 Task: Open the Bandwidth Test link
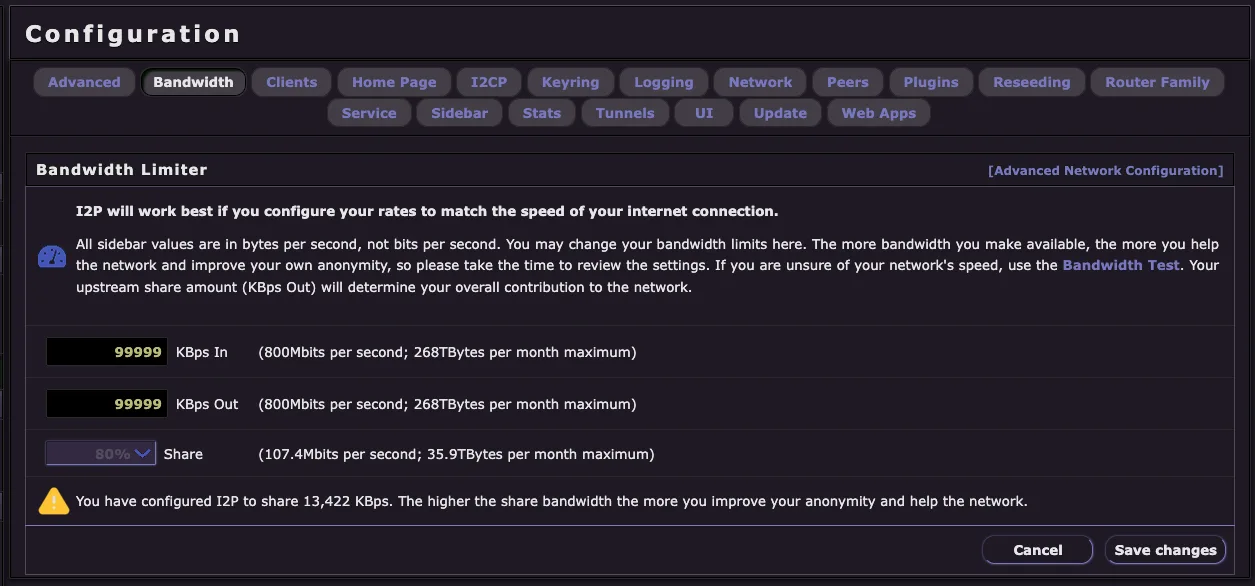[x=1120, y=265]
